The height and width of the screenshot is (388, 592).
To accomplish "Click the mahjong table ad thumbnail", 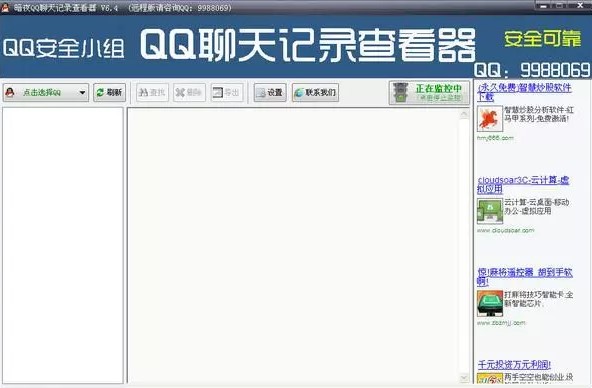I will point(490,303).
